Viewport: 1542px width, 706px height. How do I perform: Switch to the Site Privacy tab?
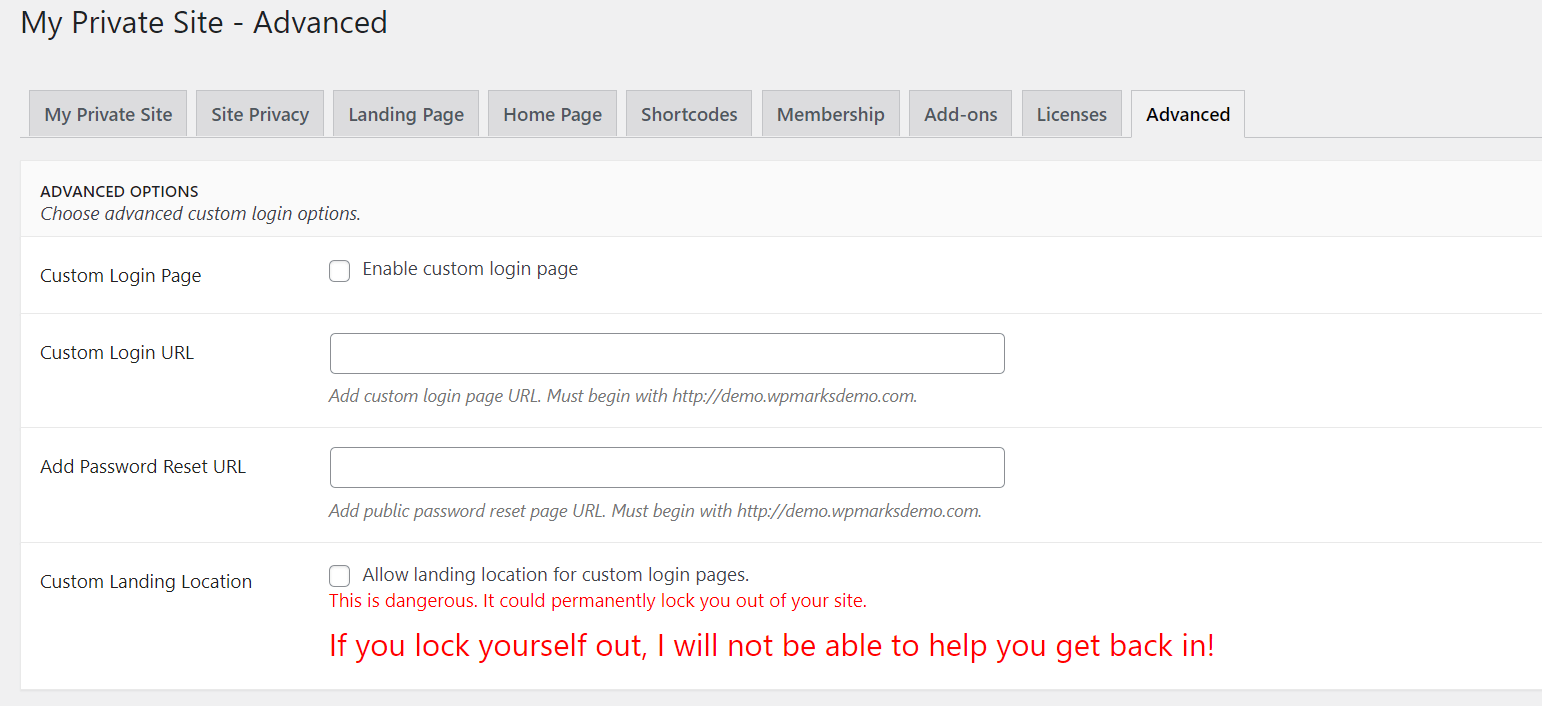click(259, 113)
